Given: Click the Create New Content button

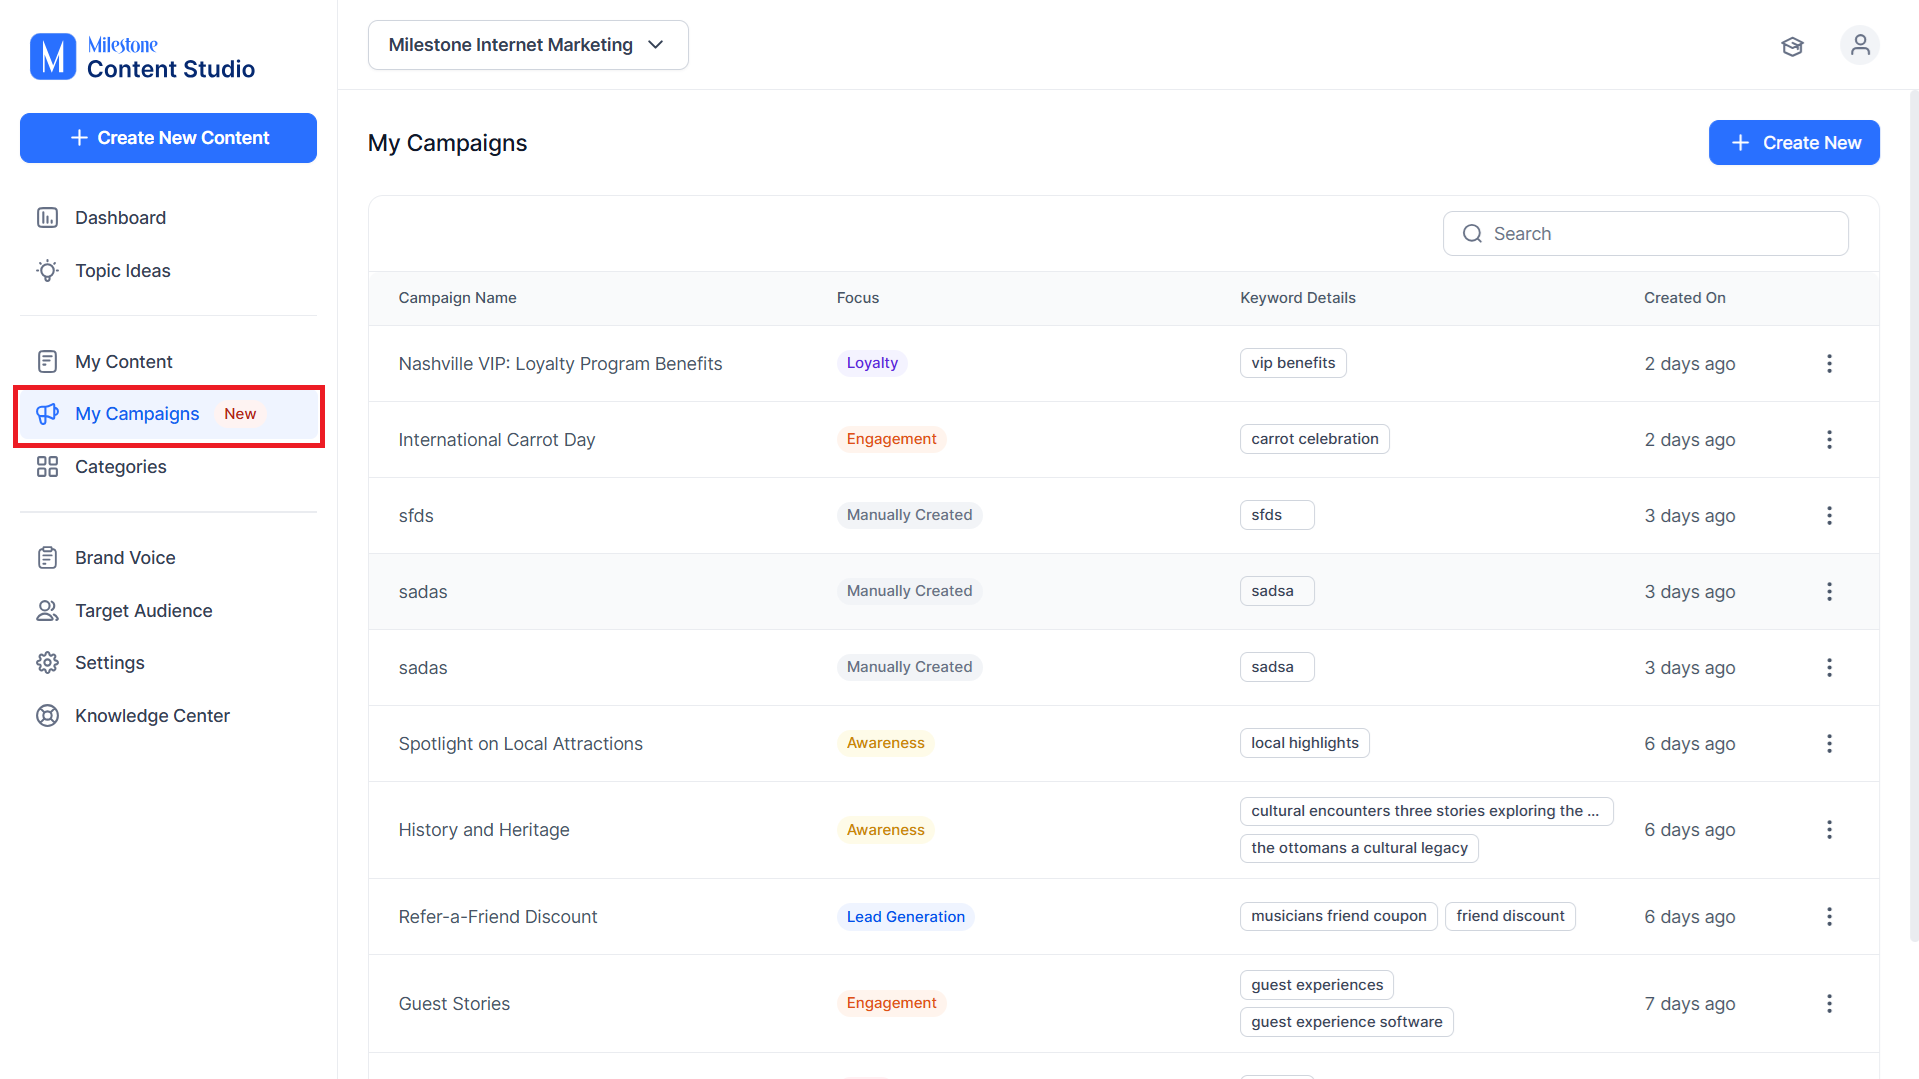Looking at the screenshot, I should (168, 138).
